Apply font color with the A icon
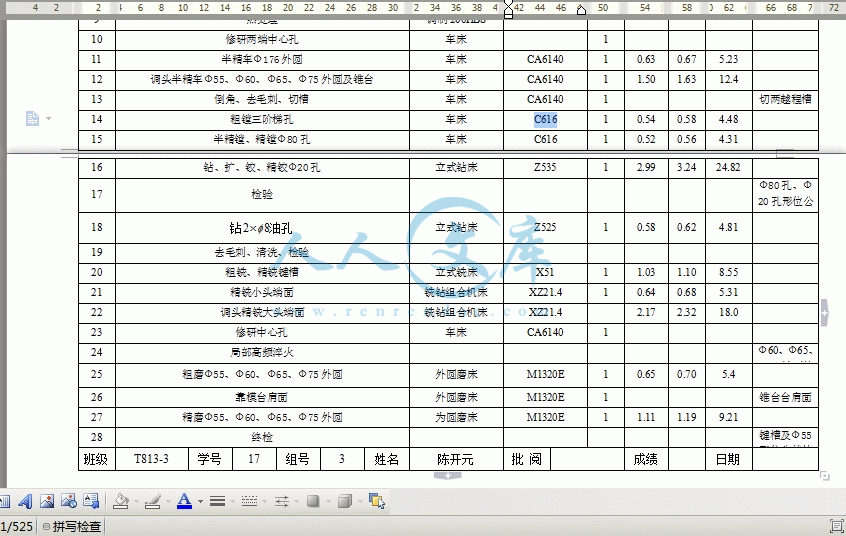This screenshot has height=536, width=846. [185, 501]
